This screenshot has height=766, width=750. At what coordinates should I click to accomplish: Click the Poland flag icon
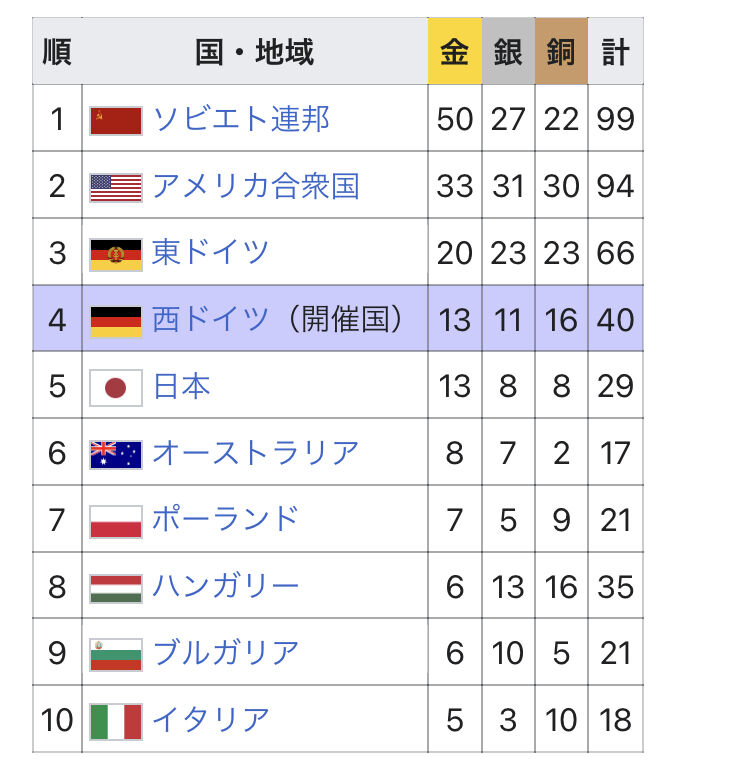coord(116,520)
